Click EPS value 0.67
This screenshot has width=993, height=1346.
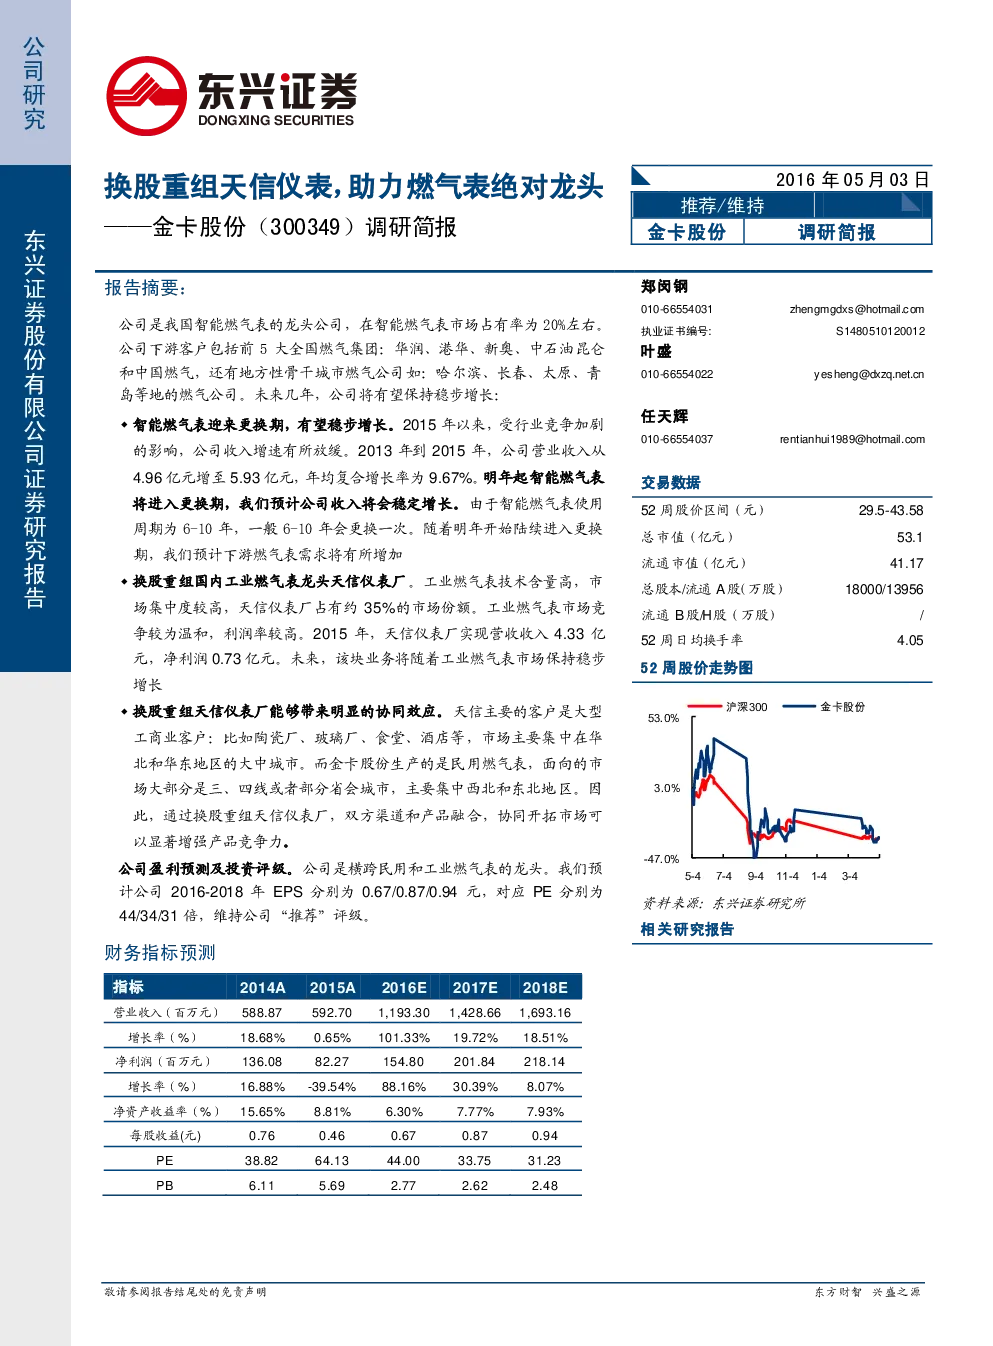(404, 1135)
